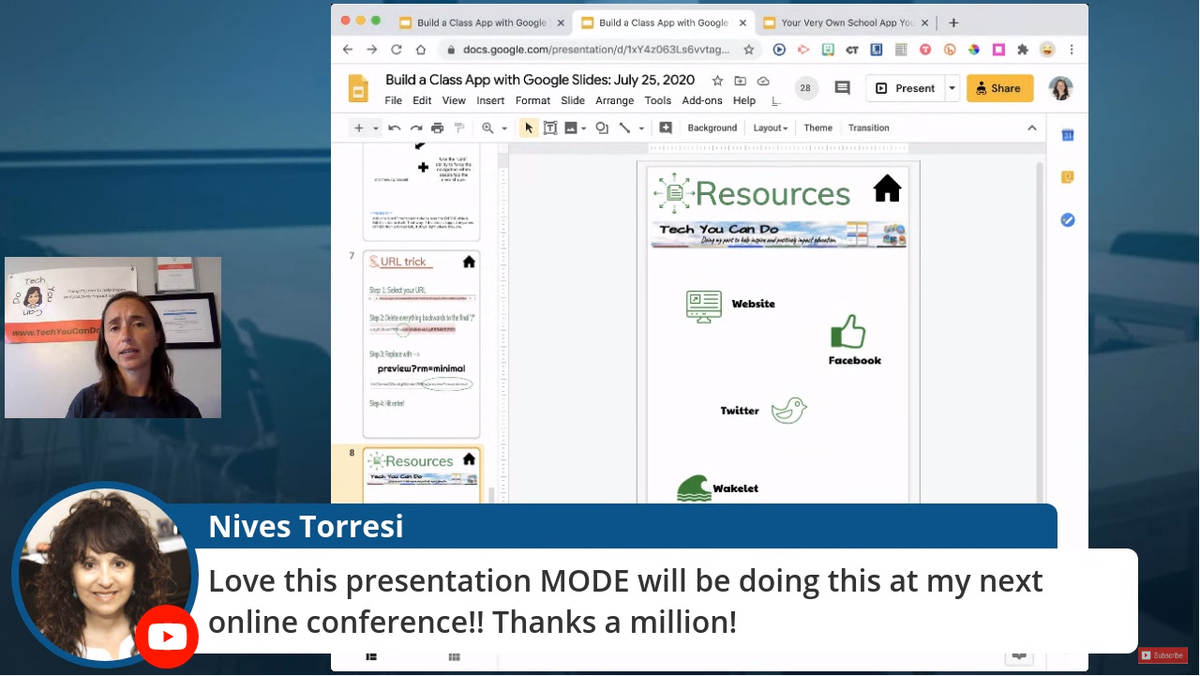
Task: Open the Help menu
Action: point(744,101)
